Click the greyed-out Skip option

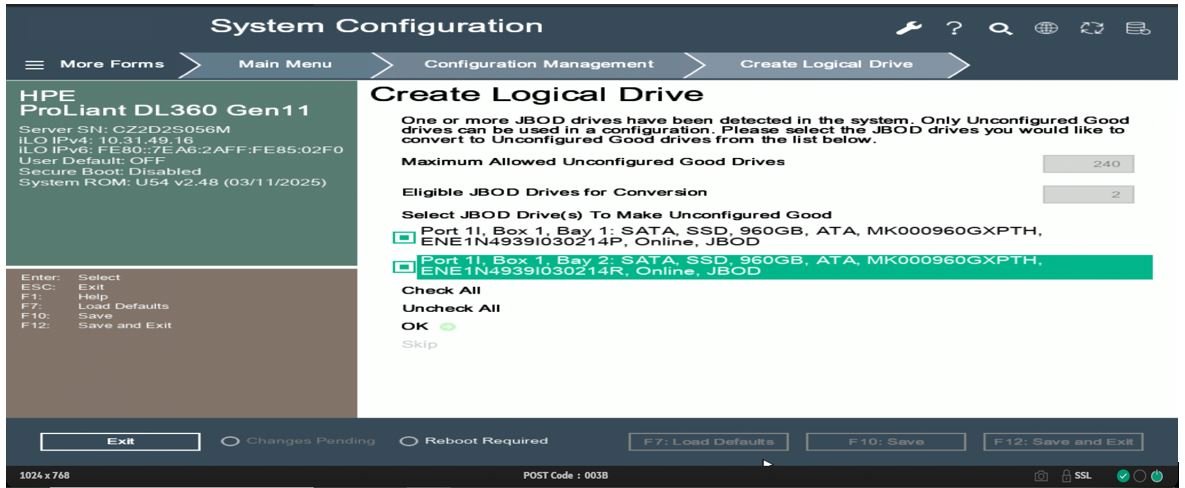click(419, 344)
